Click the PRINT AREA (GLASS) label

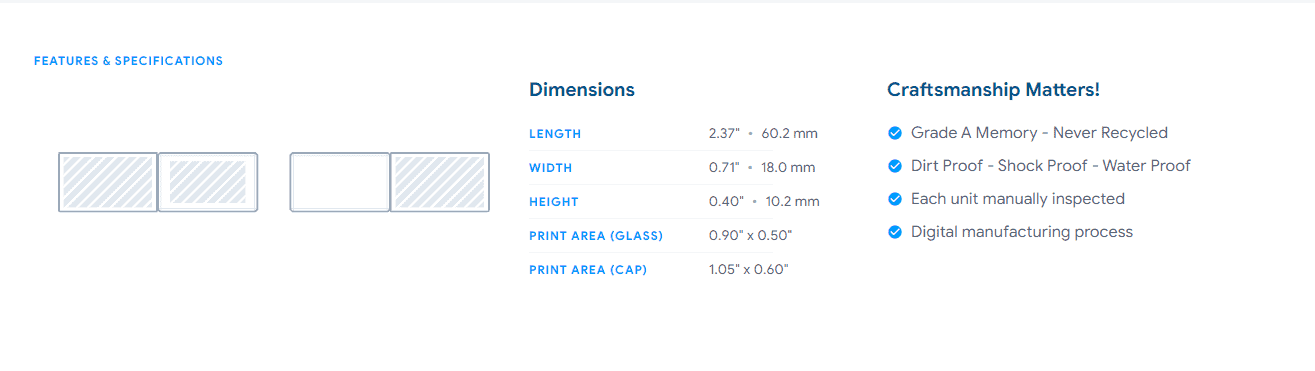[596, 236]
